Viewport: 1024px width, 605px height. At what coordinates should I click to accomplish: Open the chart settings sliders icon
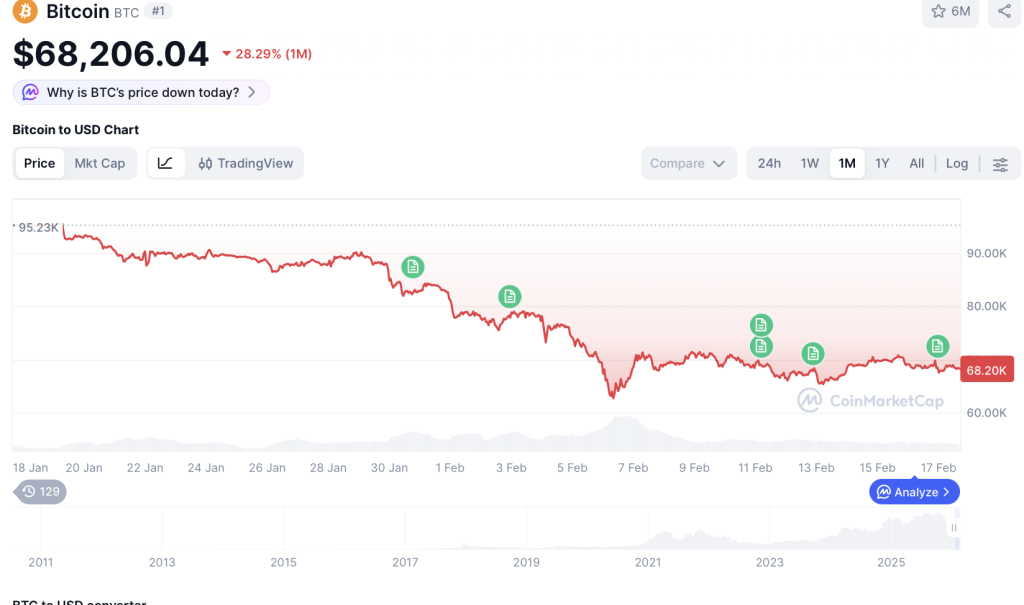click(x=1001, y=165)
